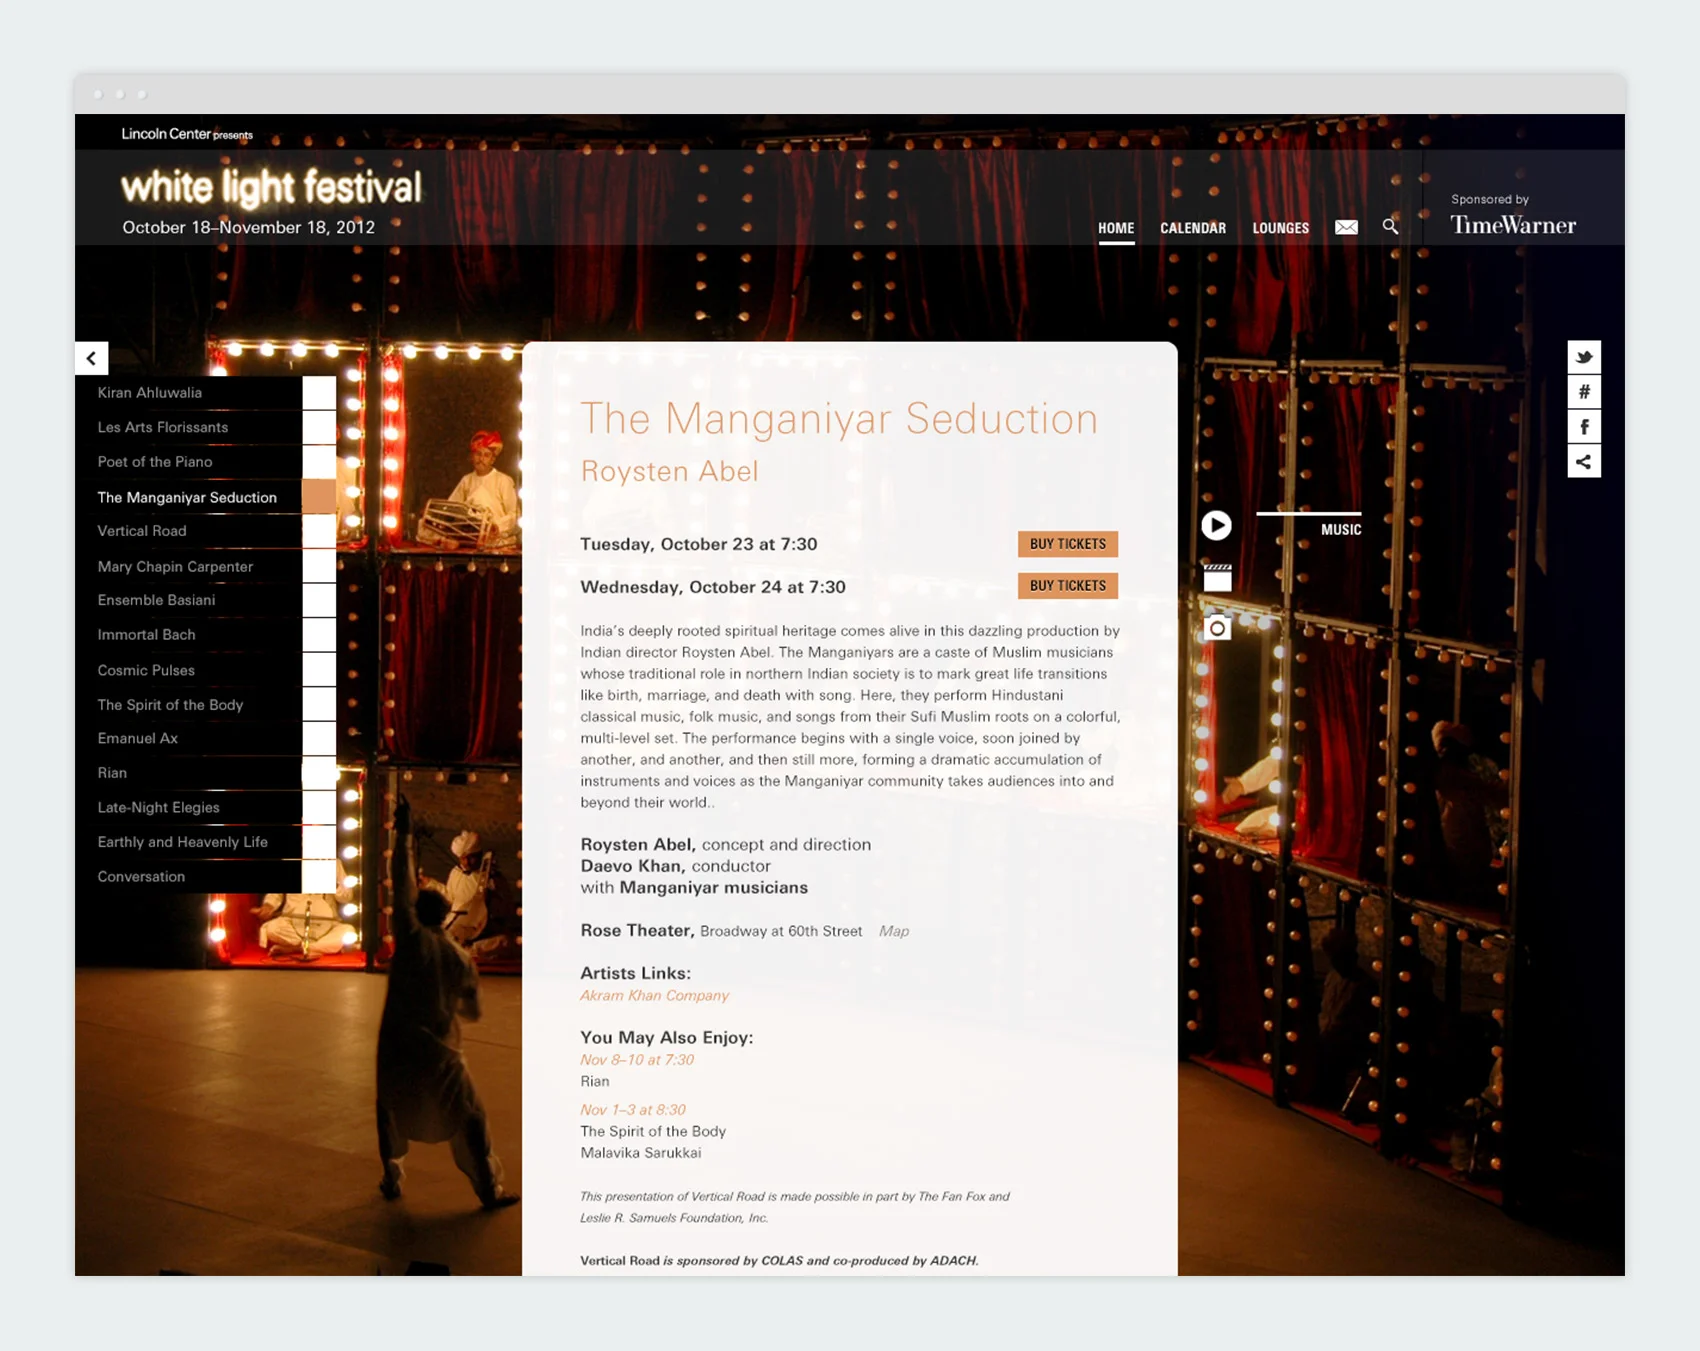Click the white light festival logo
This screenshot has width=1700, height=1351.
[271, 187]
